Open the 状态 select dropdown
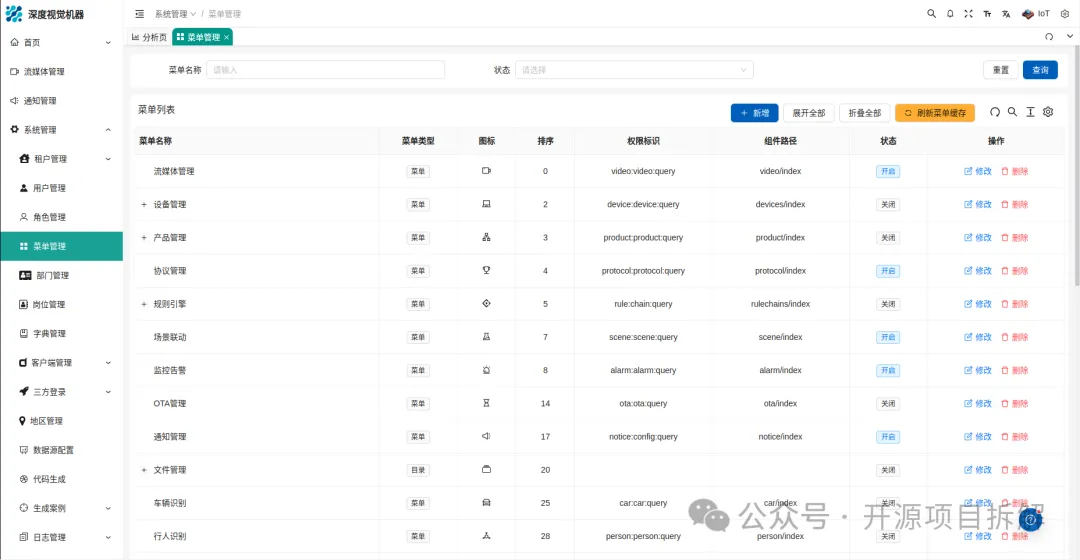Screen dimensions: 1080x560 point(634,70)
